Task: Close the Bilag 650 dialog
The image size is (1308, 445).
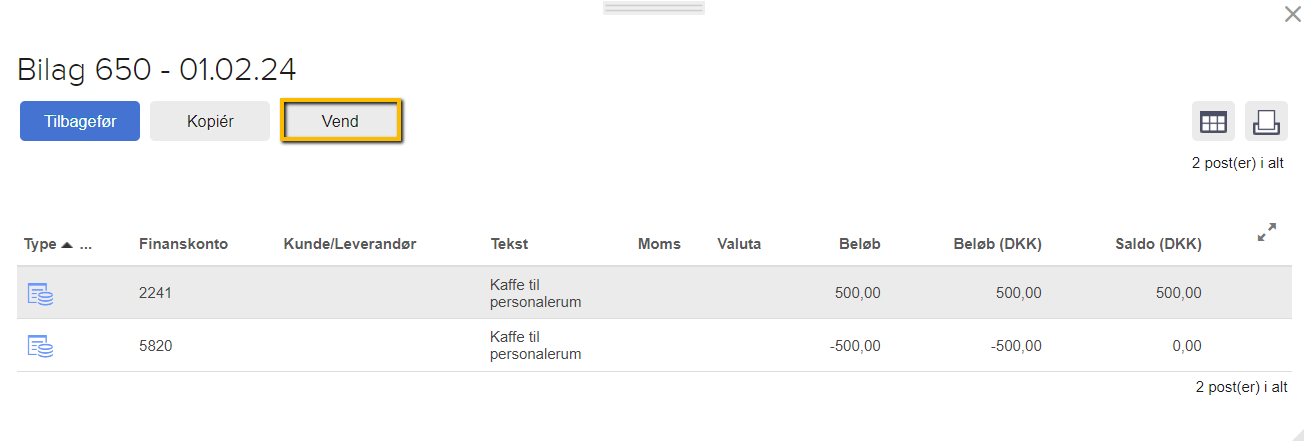Action: point(1292,14)
